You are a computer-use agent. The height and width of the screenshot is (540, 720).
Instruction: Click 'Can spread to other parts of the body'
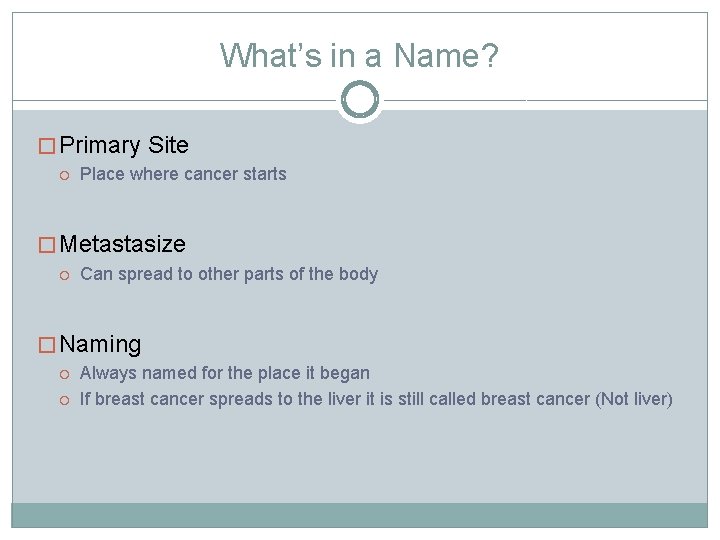(x=229, y=274)
